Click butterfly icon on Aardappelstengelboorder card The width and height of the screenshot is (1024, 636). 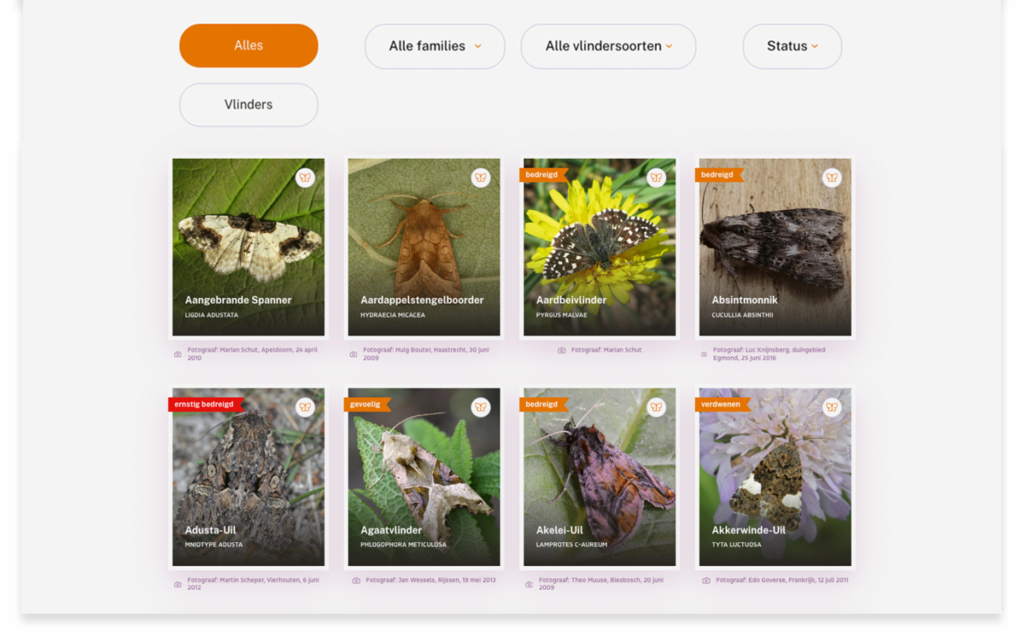(x=481, y=178)
